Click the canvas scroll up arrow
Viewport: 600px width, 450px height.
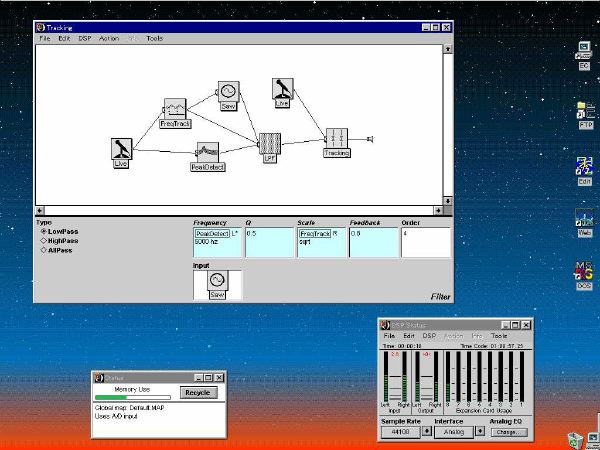(x=448, y=49)
